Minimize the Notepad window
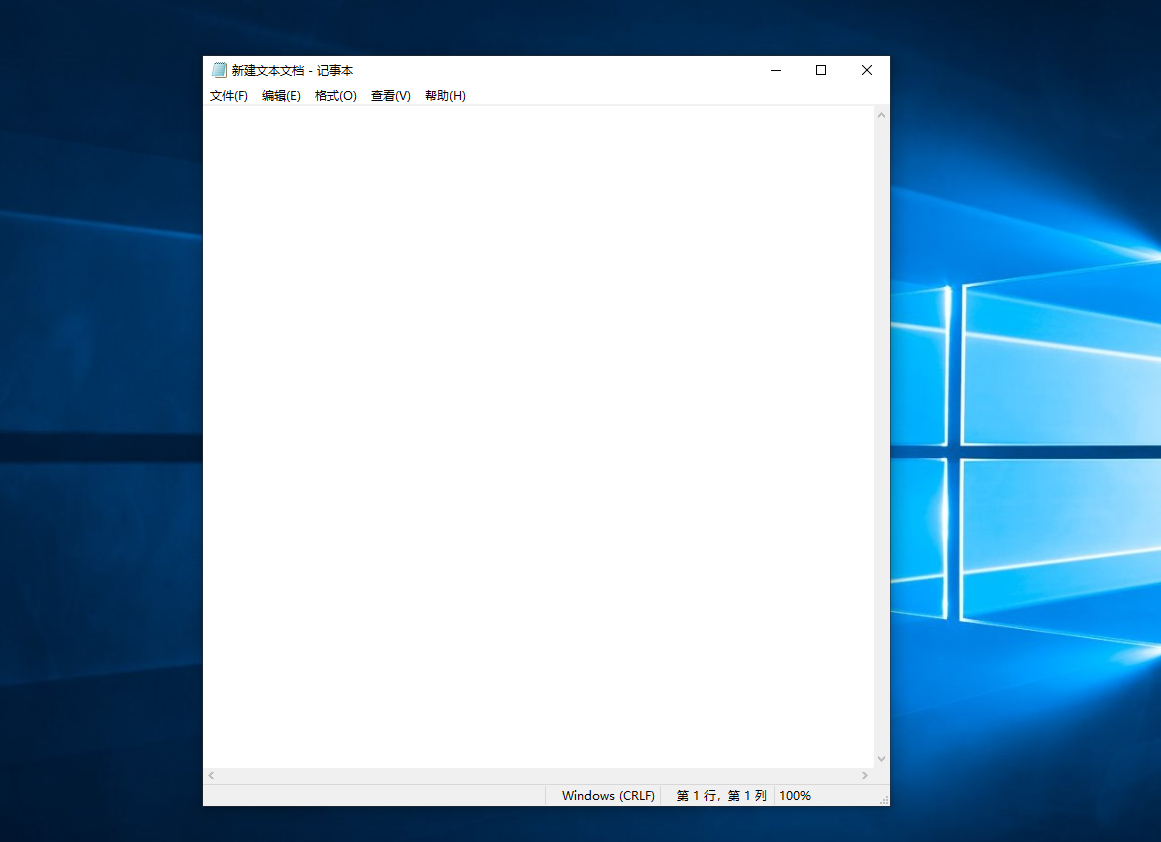1161x842 pixels. click(775, 70)
